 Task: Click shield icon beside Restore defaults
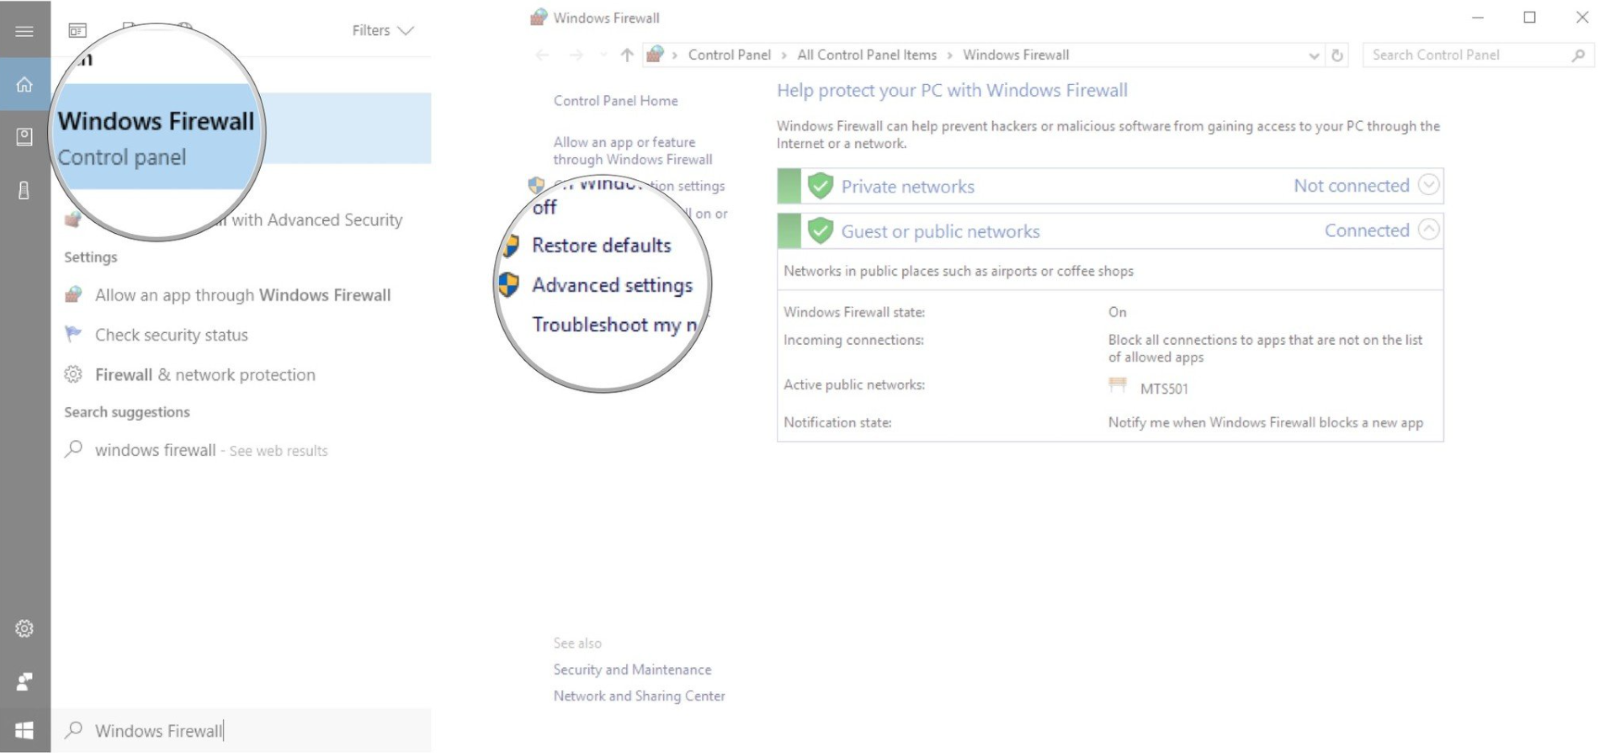[511, 245]
